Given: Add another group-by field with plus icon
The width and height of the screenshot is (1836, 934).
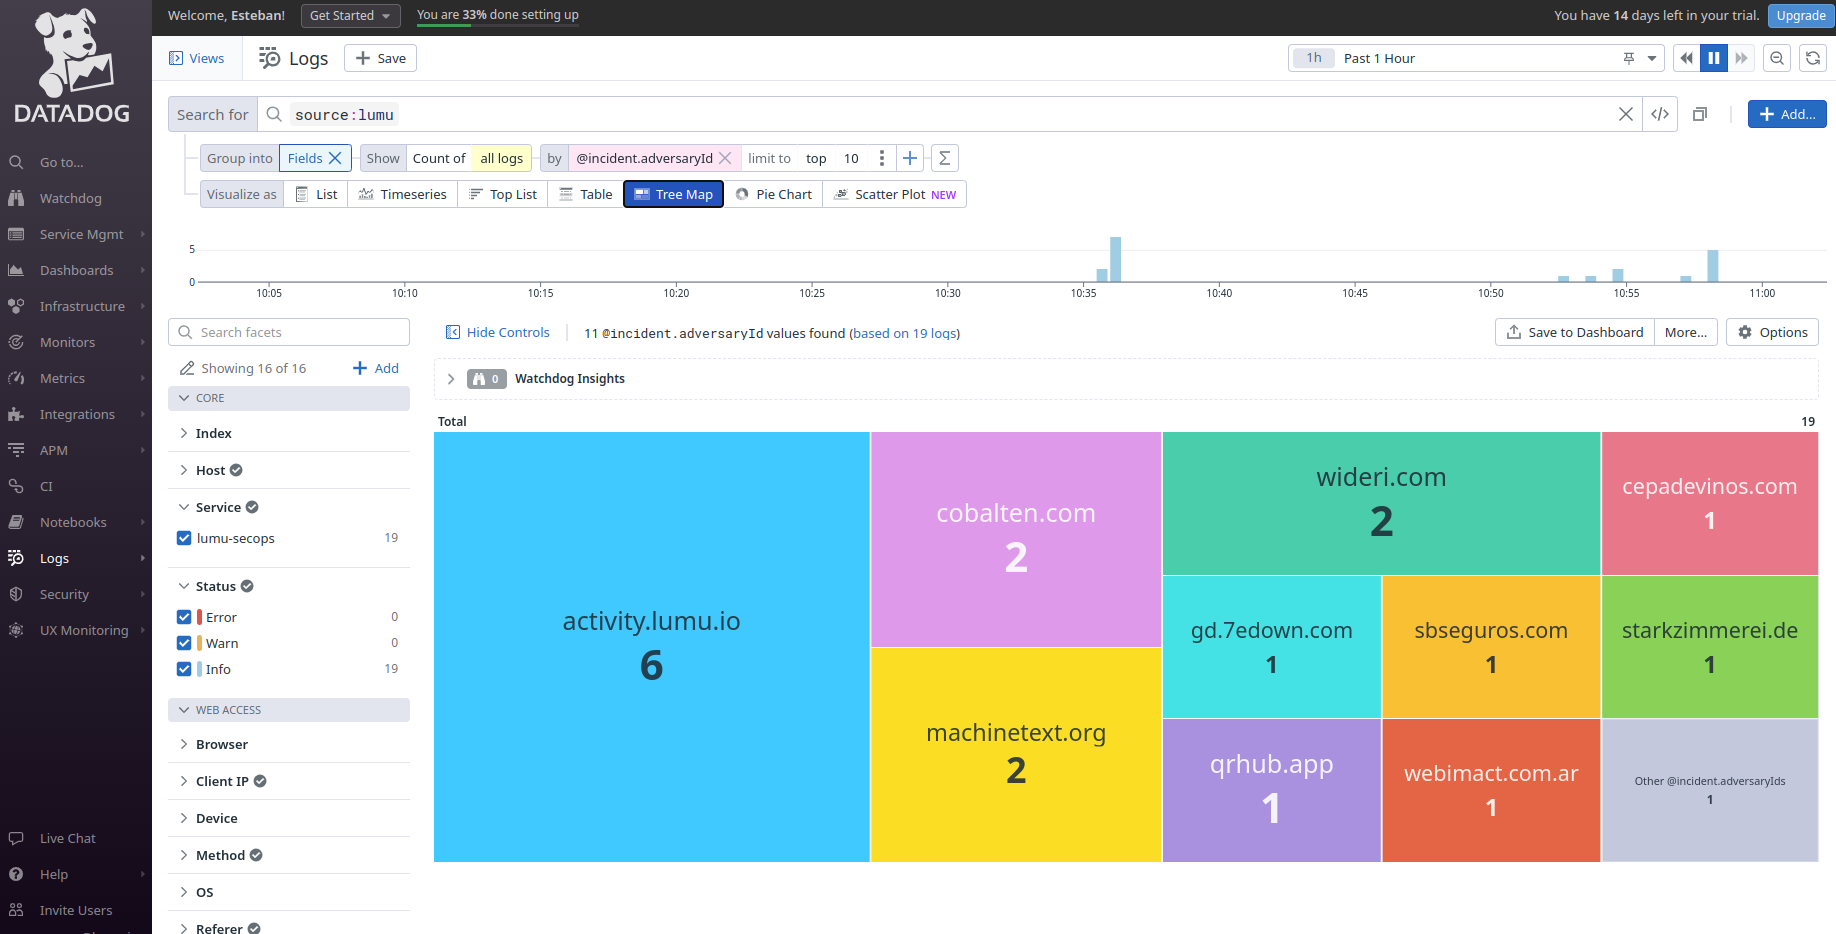Looking at the screenshot, I should point(910,158).
